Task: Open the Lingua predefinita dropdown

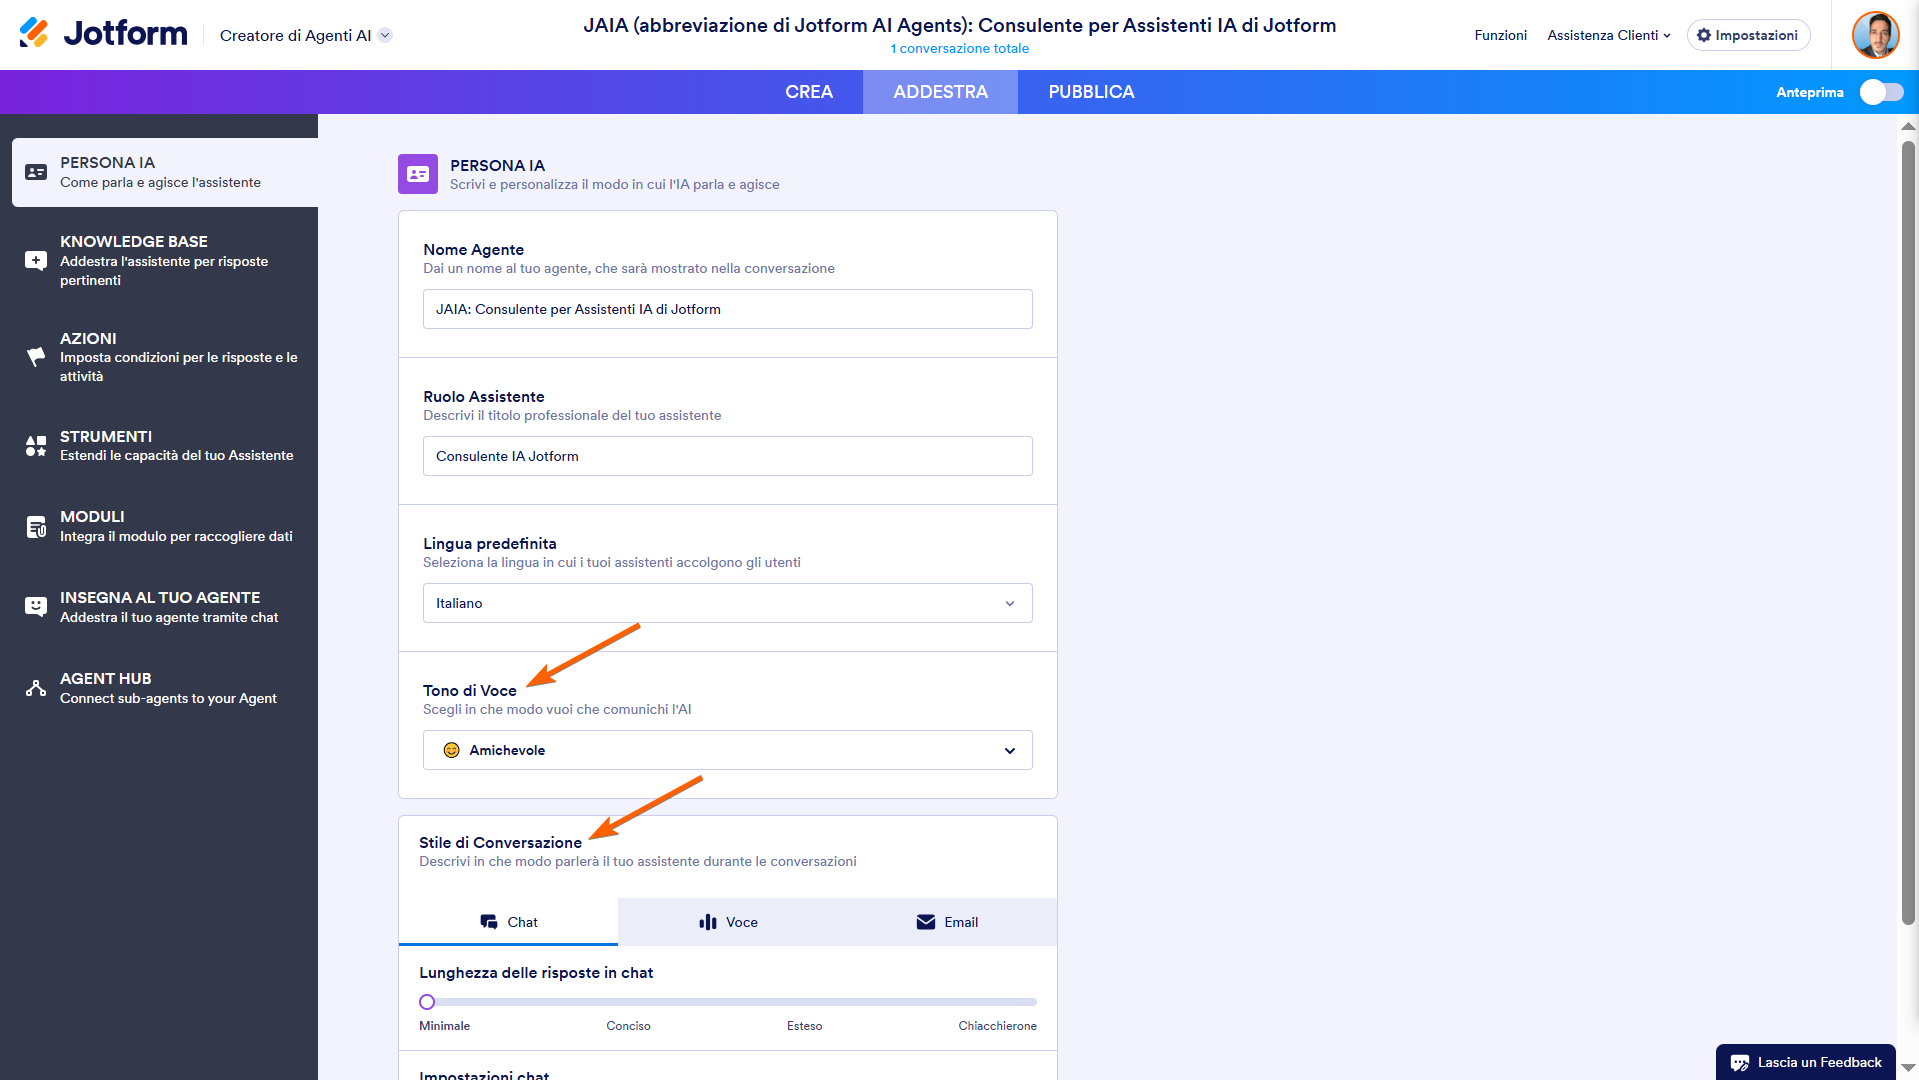Action: [x=727, y=603]
